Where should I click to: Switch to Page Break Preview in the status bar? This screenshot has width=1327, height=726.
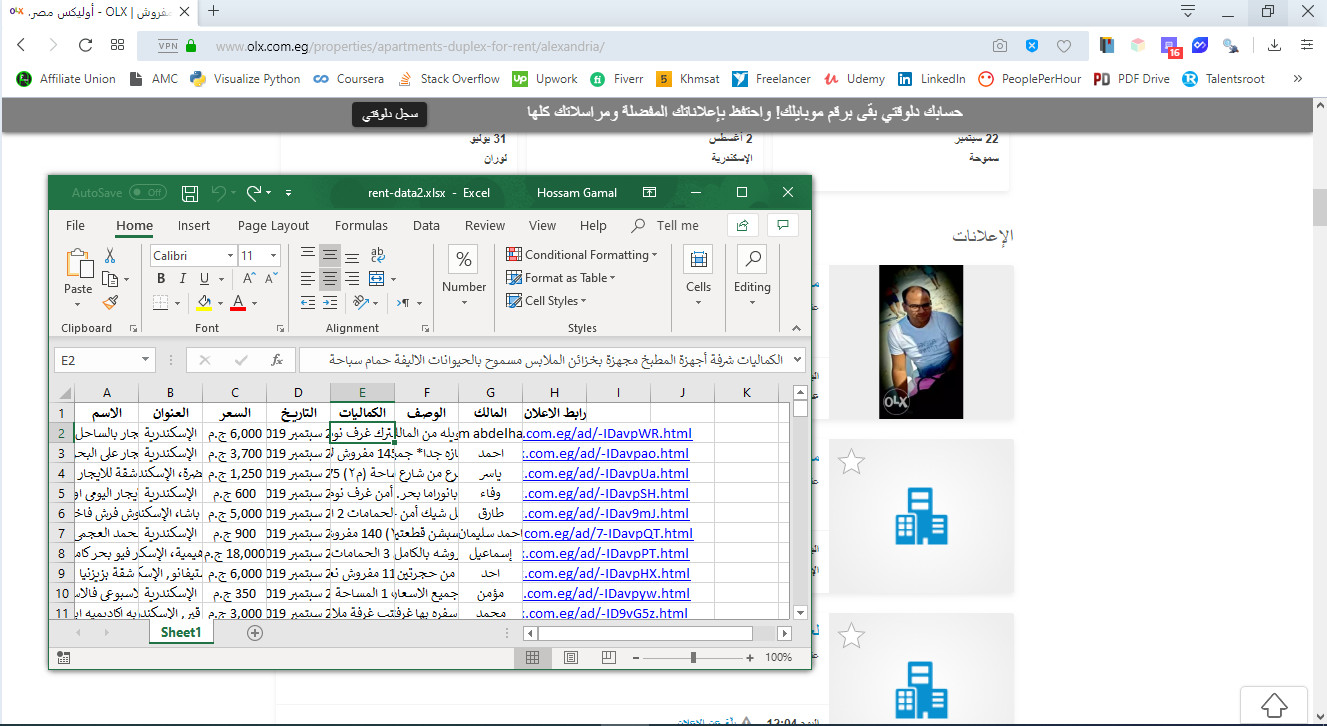pyautogui.click(x=608, y=657)
